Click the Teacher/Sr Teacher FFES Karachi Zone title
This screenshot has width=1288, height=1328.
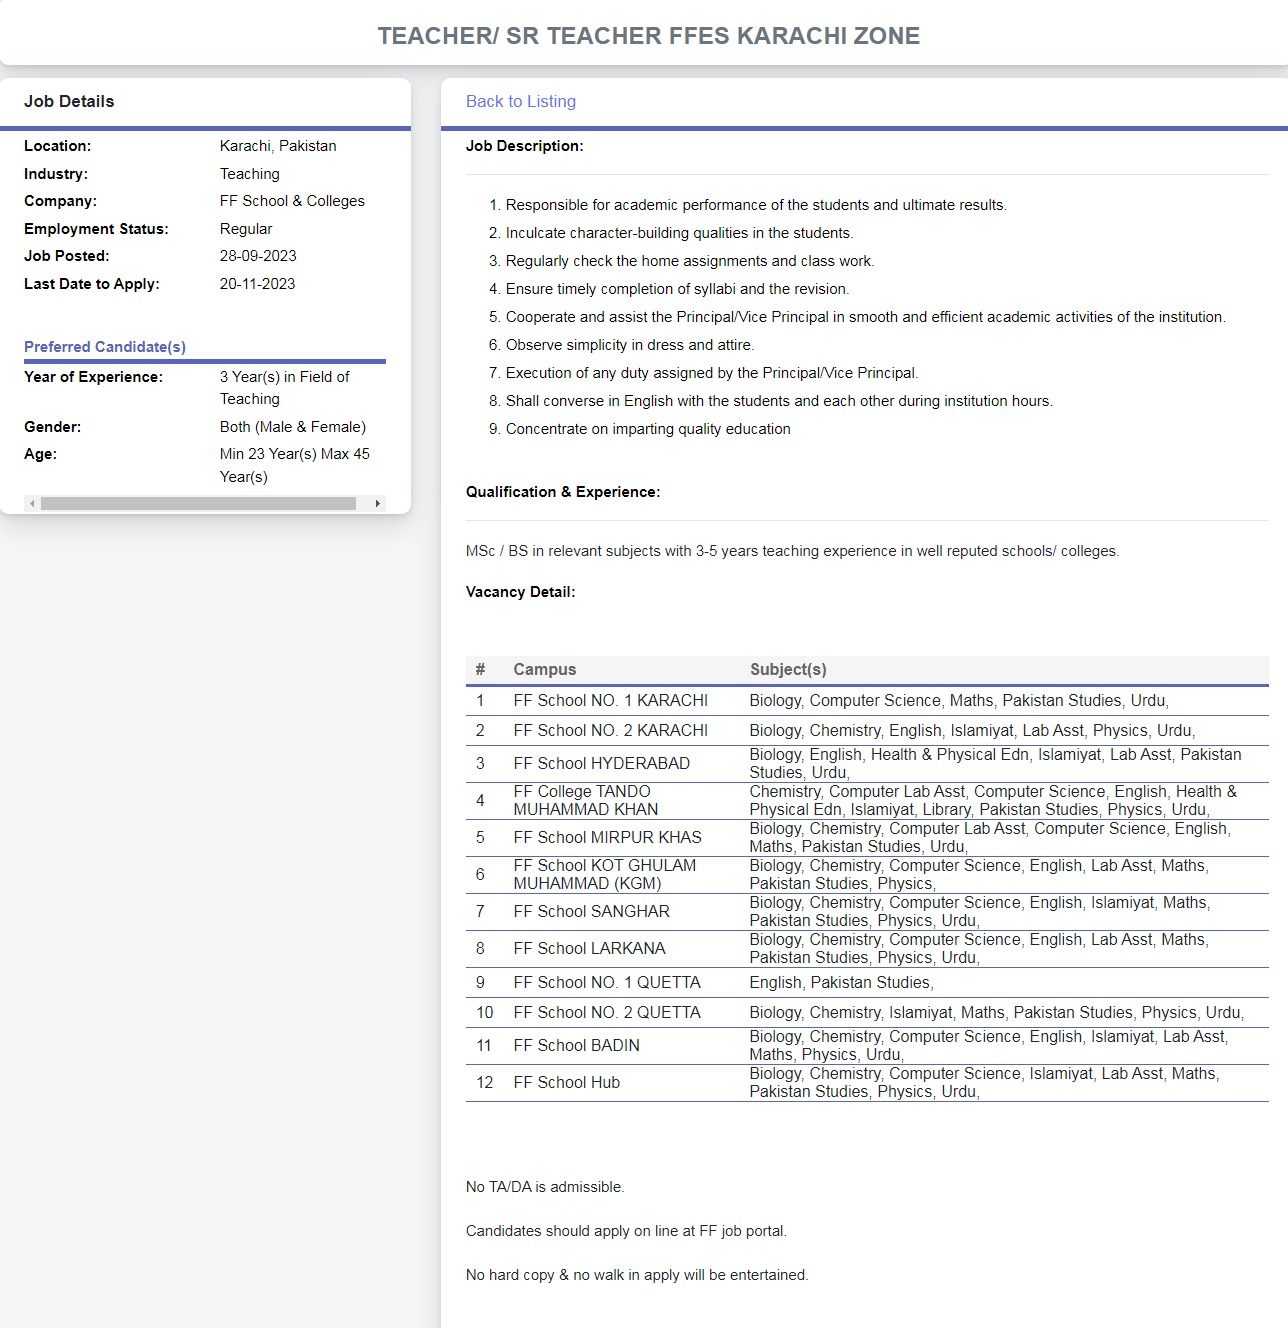click(x=648, y=36)
